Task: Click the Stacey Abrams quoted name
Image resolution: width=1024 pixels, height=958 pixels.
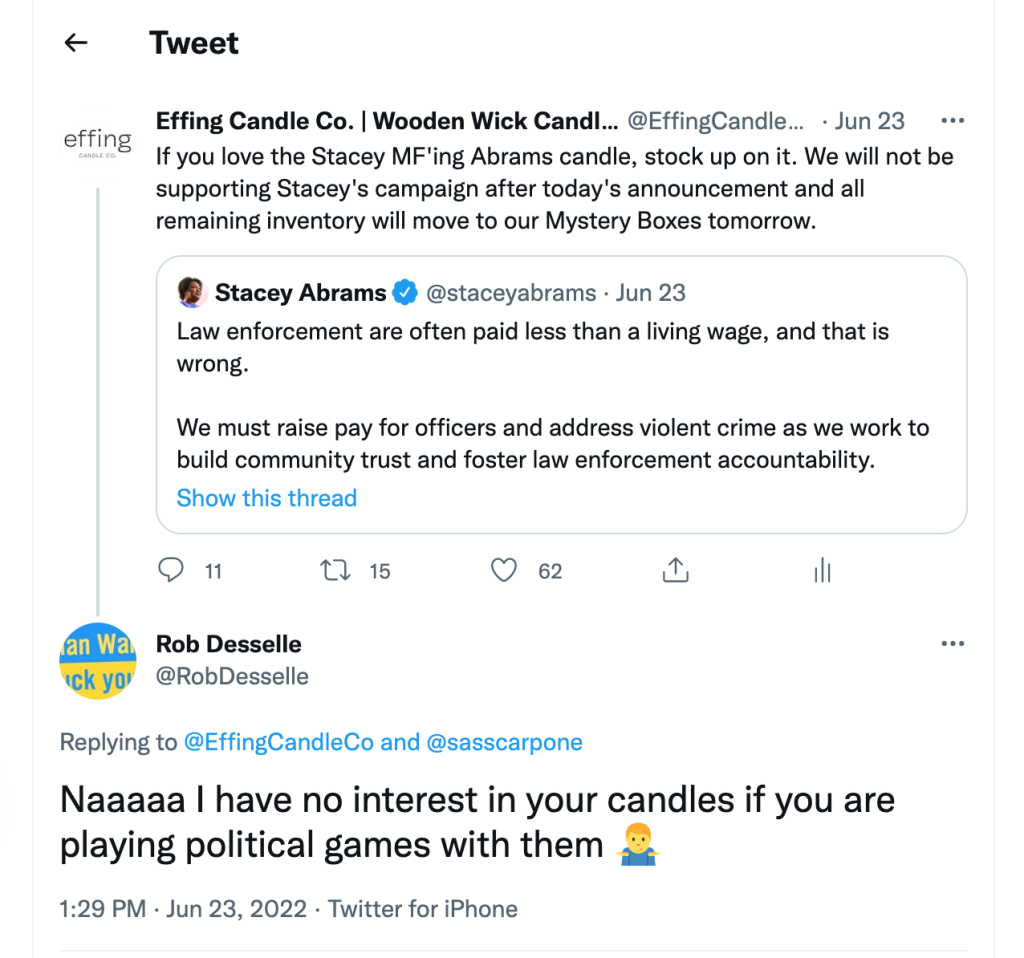Action: (x=300, y=293)
